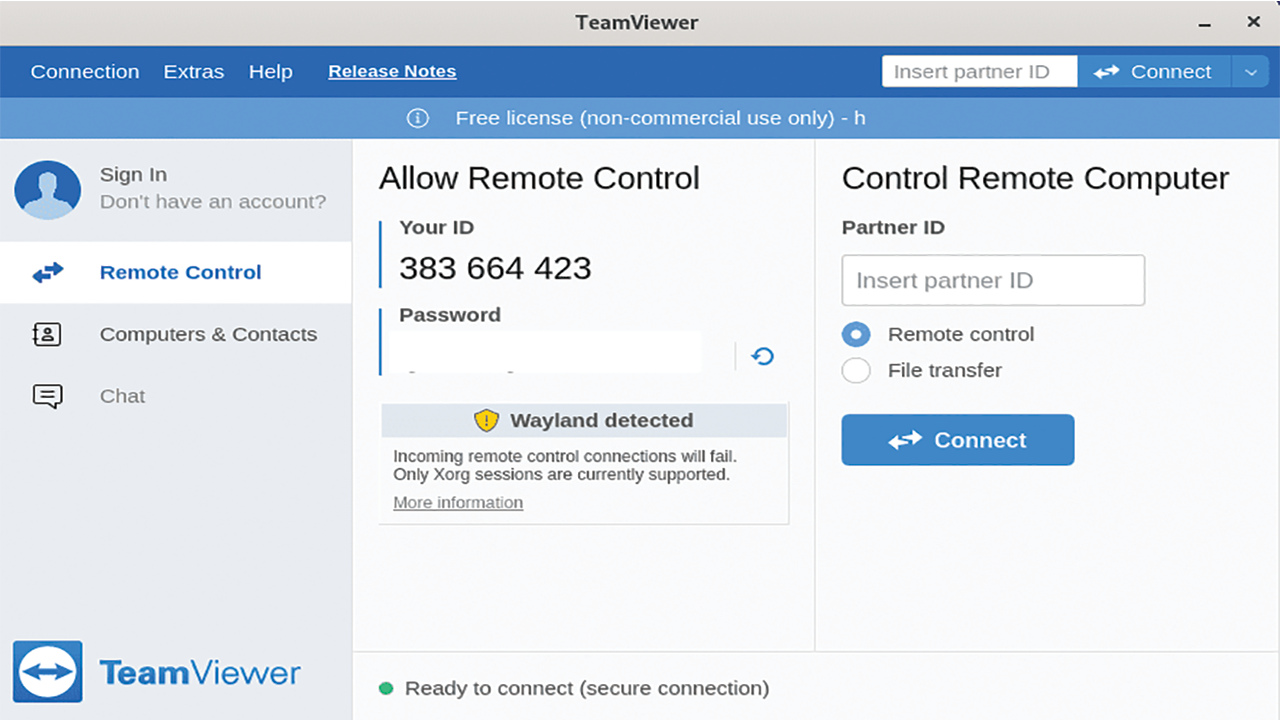This screenshot has height=720, width=1280.
Task: Click the info icon in license banner
Action: point(417,117)
